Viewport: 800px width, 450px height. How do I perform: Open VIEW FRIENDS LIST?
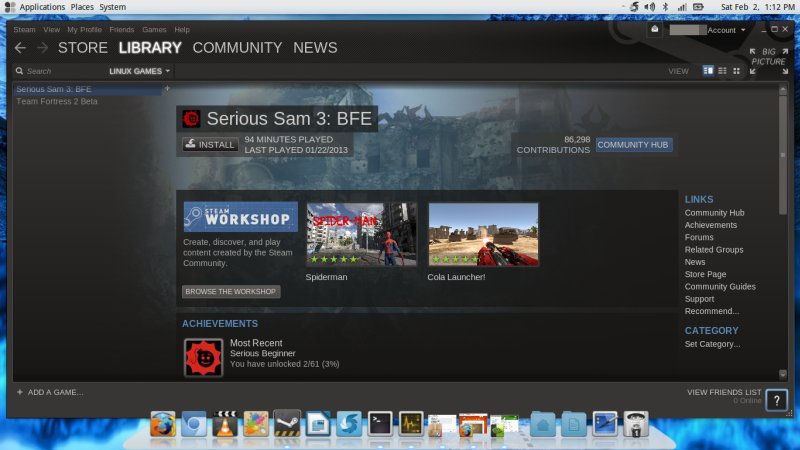(x=724, y=392)
